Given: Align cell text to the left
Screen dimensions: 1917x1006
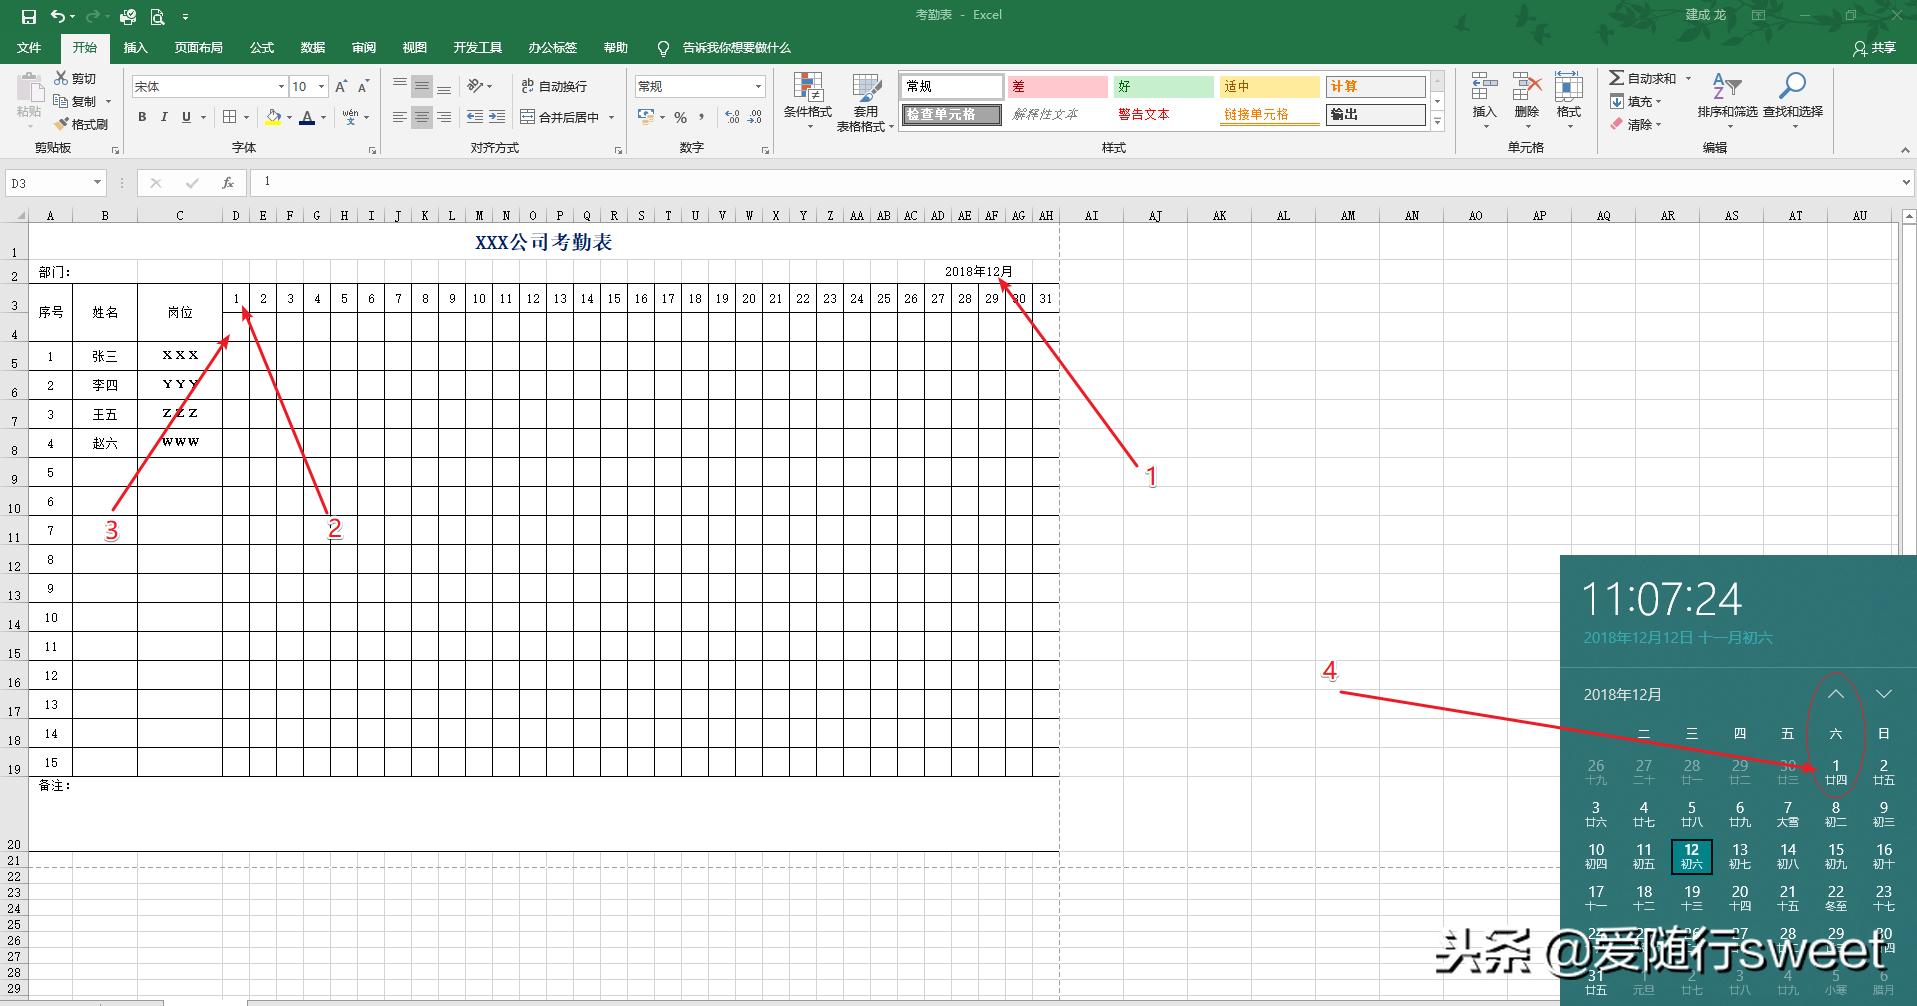Looking at the screenshot, I should pyautogui.click(x=400, y=117).
